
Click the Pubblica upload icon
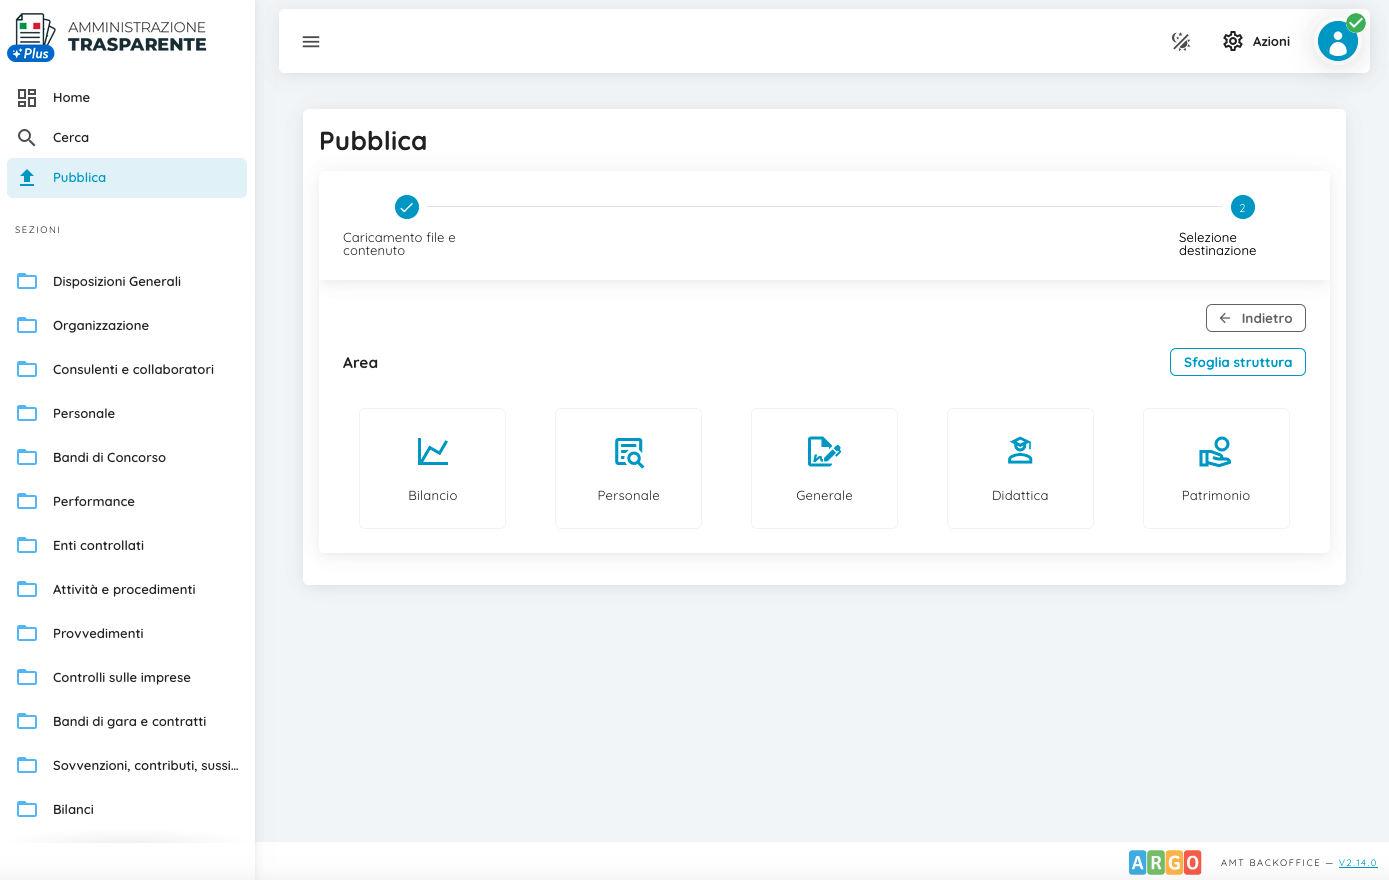(x=27, y=177)
